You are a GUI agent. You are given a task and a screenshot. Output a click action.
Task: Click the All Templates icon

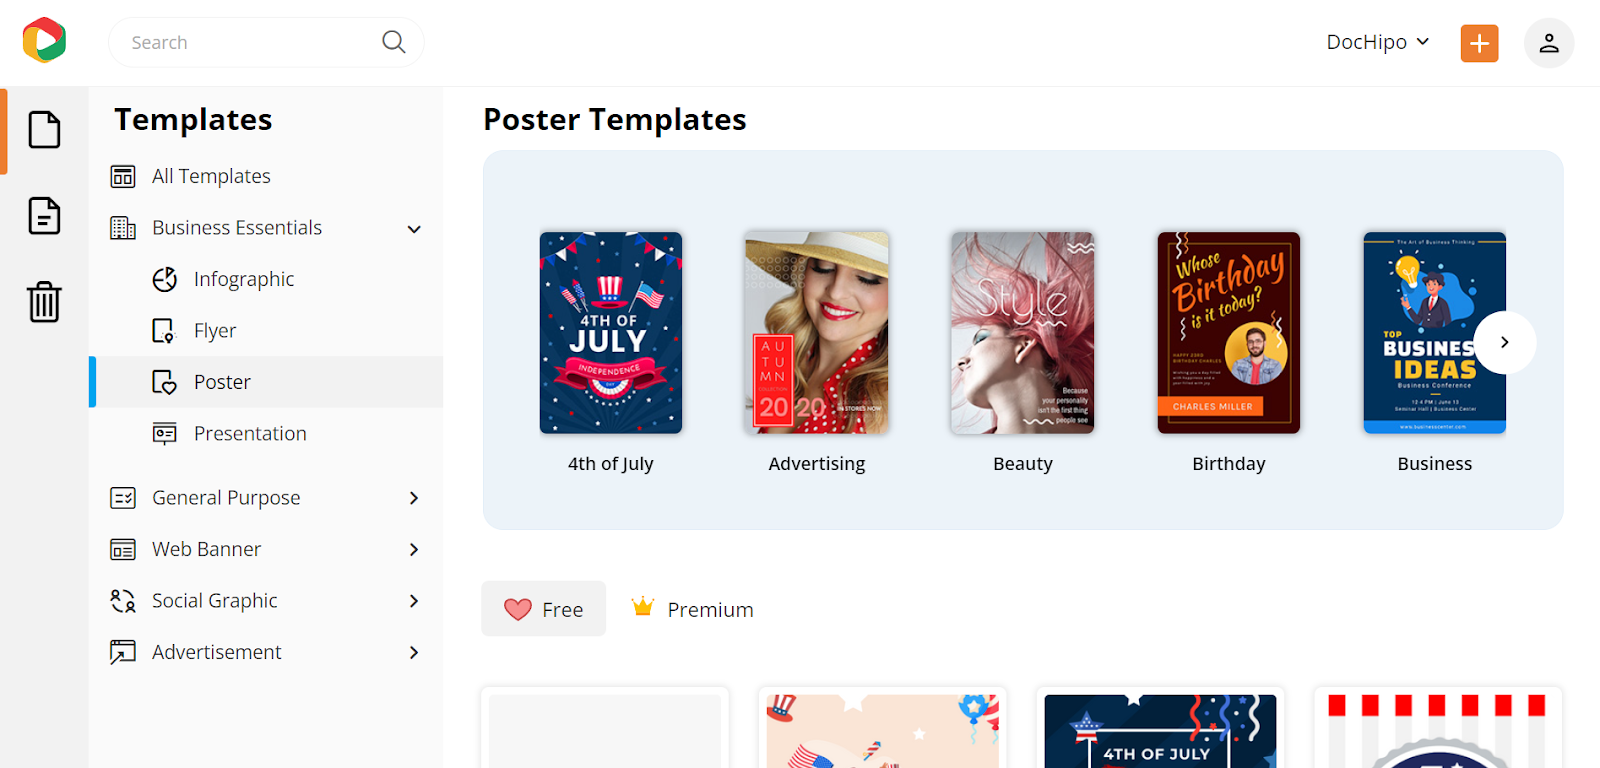point(123,176)
